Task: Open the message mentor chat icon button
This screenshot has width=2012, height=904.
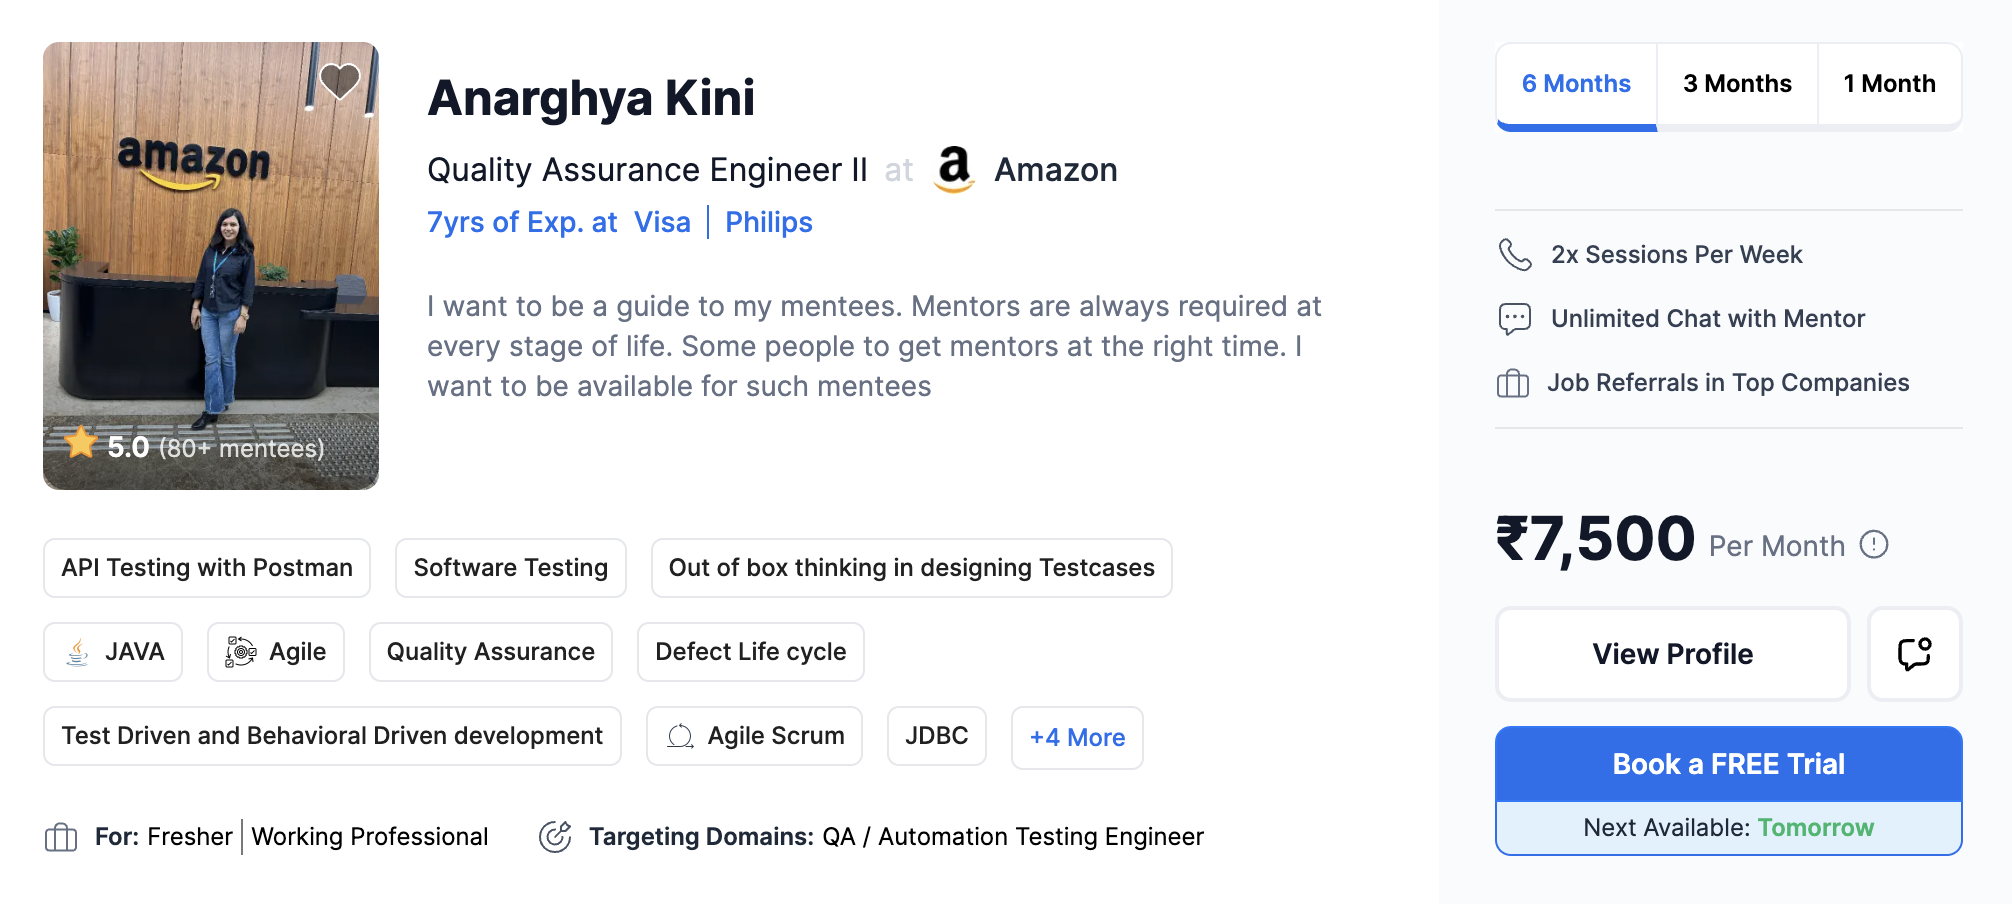Action: pos(1915,654)
